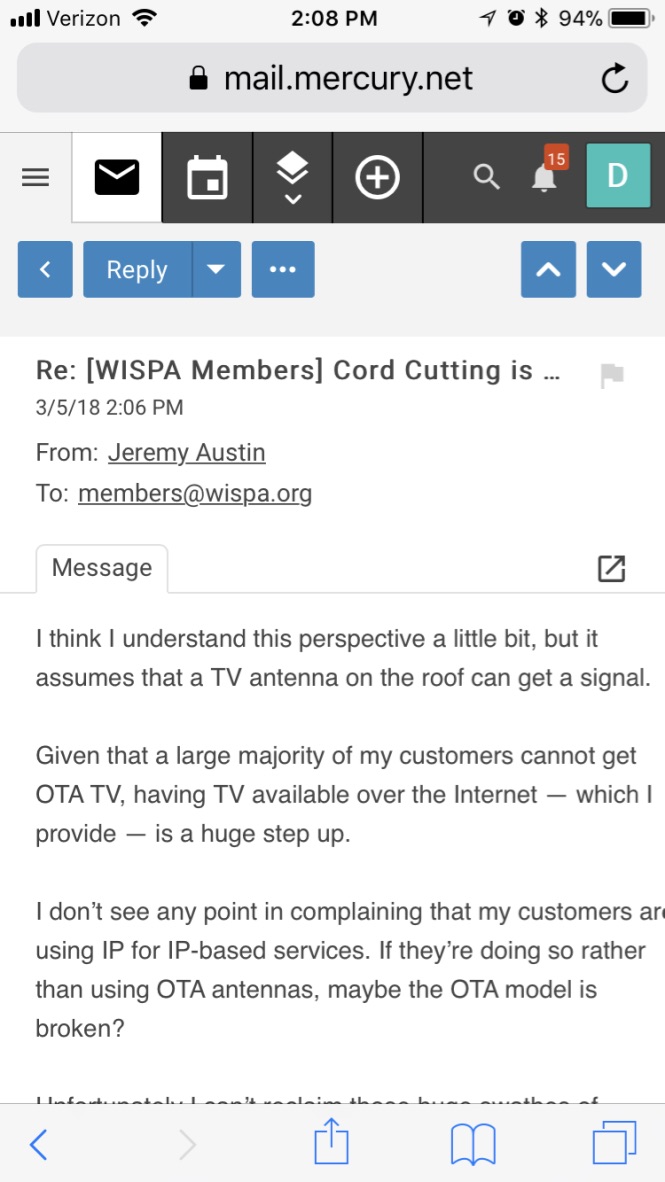Open the mail envelope tab
The image size is (665, 1182).
pyautogui.click(x=117, y=178)
